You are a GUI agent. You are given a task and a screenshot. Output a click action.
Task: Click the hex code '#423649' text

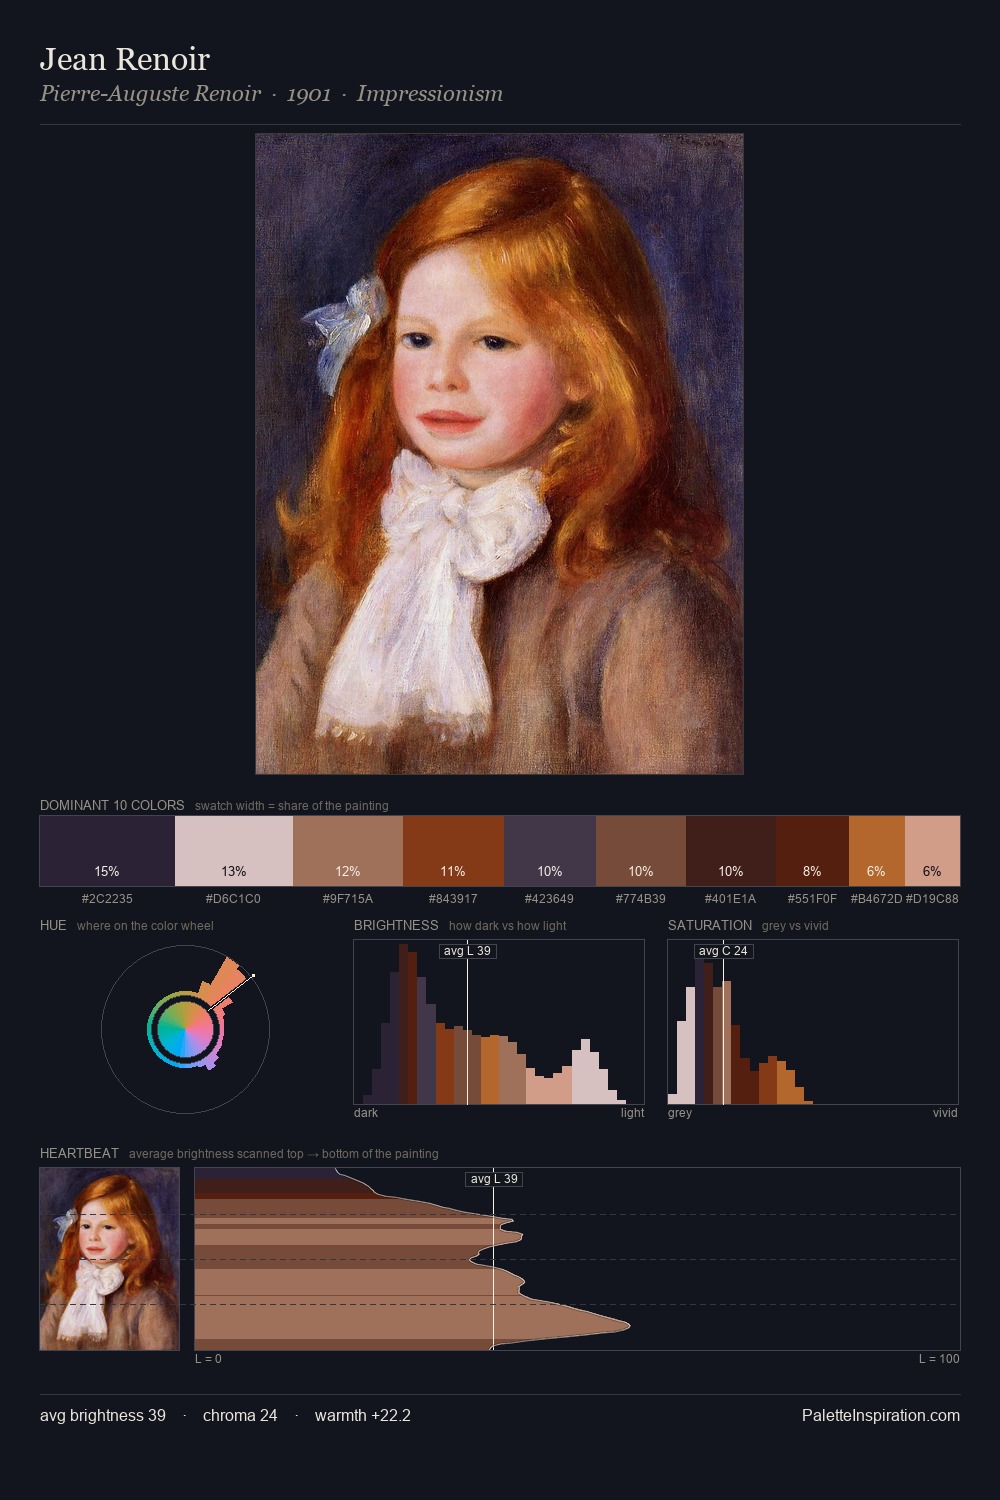549,899
